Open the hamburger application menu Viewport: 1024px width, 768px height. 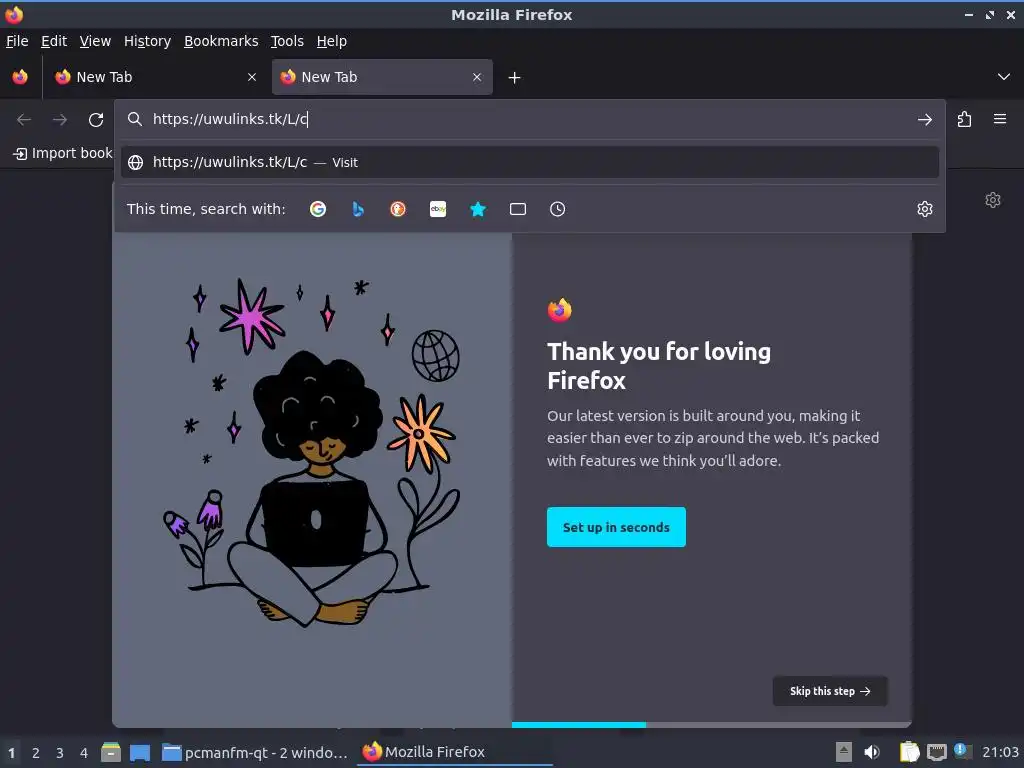pyautogui.click(x=1000, y=119)
